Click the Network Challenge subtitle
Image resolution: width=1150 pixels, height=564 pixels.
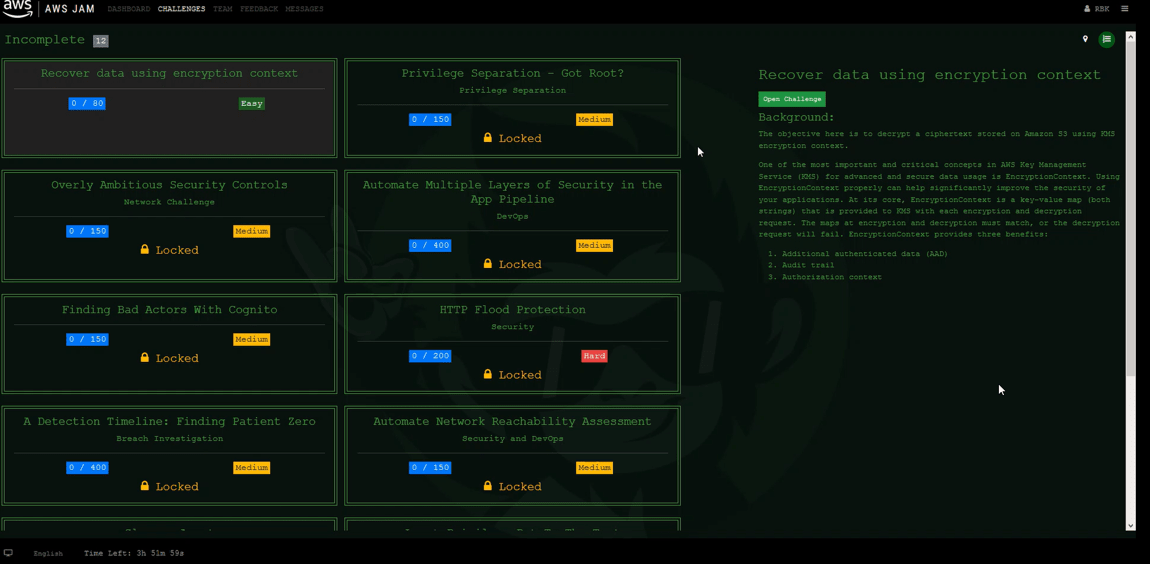click(x=169, y=202)
